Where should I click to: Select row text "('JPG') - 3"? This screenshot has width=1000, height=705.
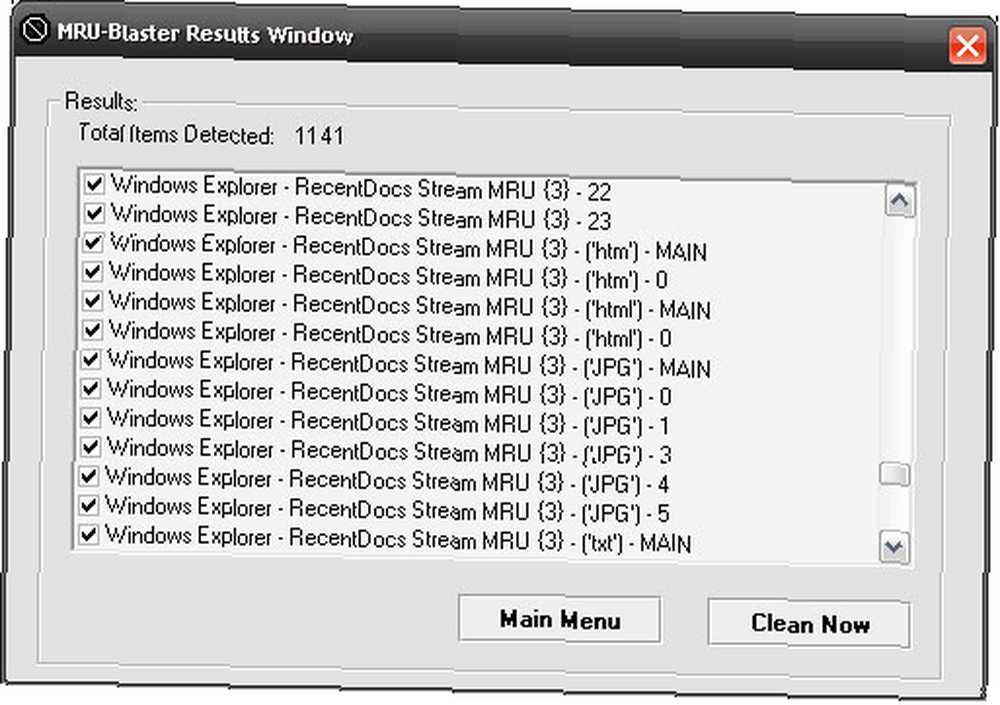click(x=389, y=451)
